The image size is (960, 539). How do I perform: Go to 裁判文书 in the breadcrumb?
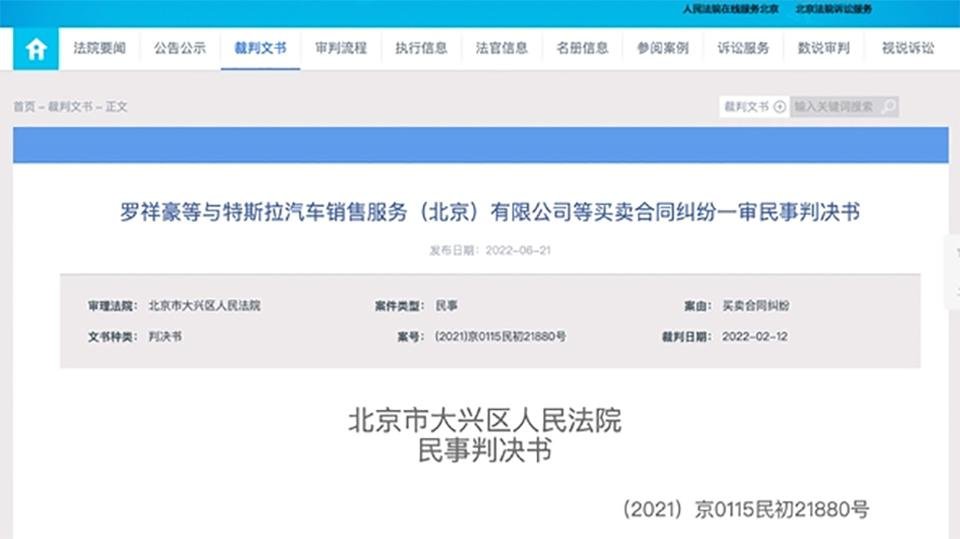coord(70,107)
